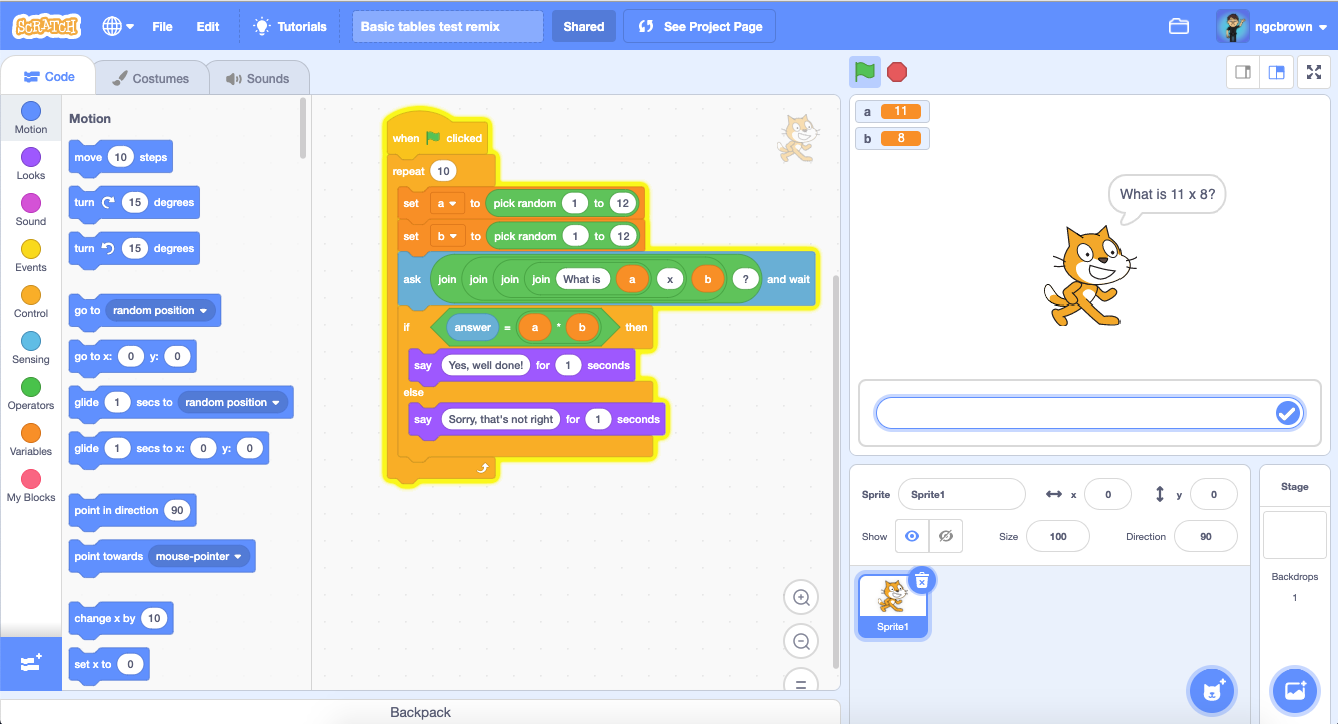The width and height of the screenshot is (1338, 724).
Task: Switch to large stage layout
Action: pos(1276,72)
